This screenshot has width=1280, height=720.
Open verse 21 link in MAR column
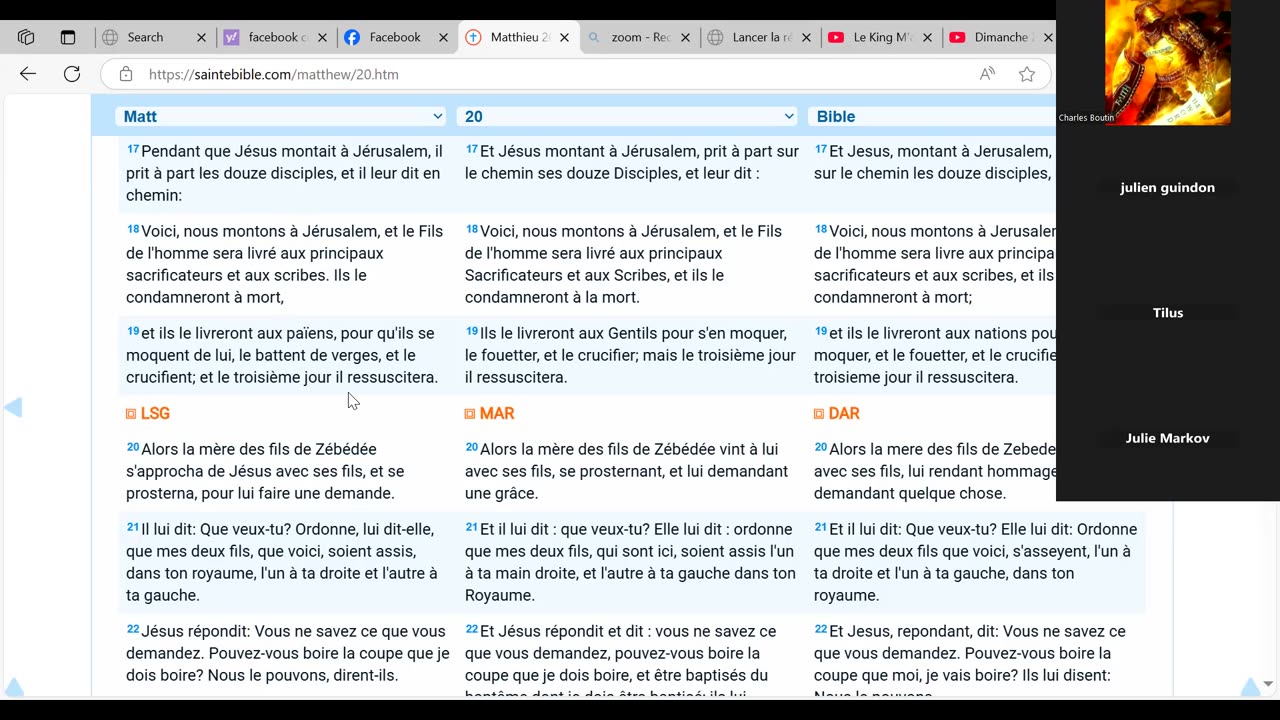point(472,527)
